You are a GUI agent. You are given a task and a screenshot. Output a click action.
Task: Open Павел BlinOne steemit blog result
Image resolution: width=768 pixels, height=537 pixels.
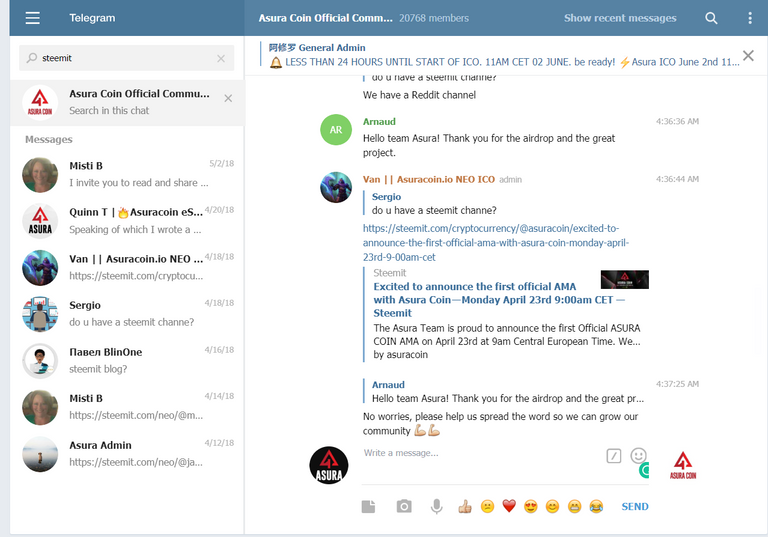[127, 361]
